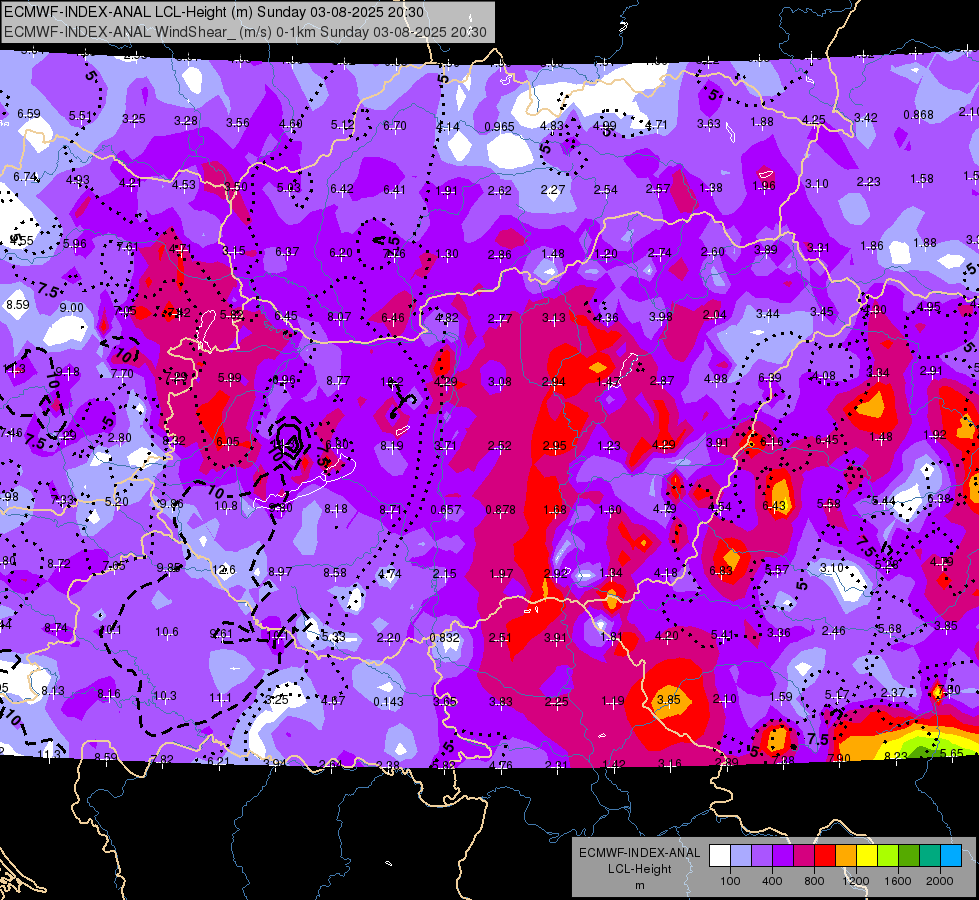The image size is (979, 900).
Task: Click the '800' legend scale label
Action: 814,881
